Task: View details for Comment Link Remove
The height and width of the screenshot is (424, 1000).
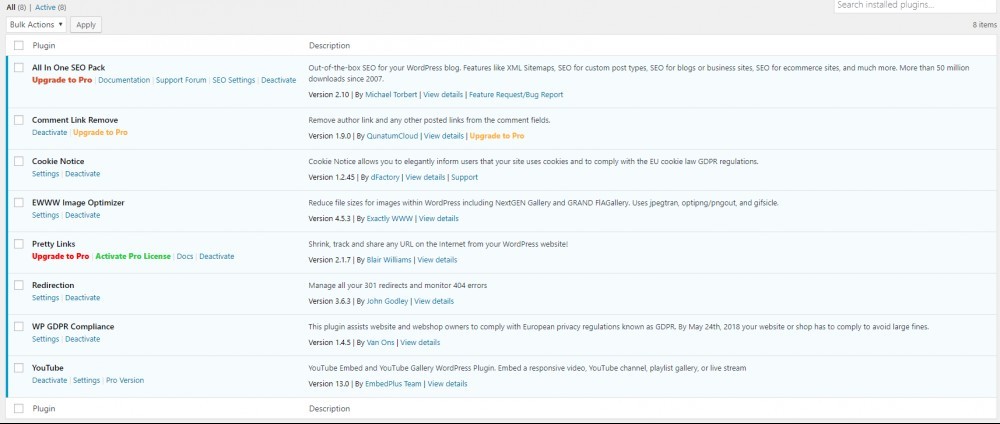Action: tap(444, 136)
